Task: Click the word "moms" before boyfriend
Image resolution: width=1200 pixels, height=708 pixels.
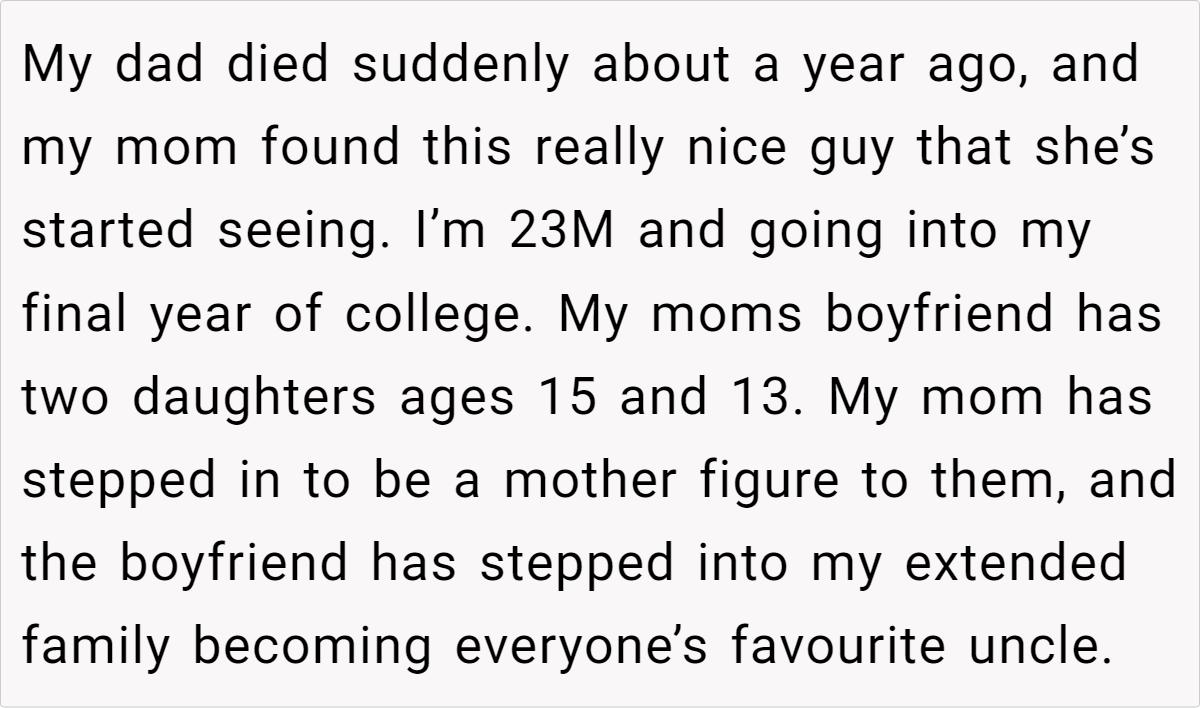Action: tap(730, 314)
